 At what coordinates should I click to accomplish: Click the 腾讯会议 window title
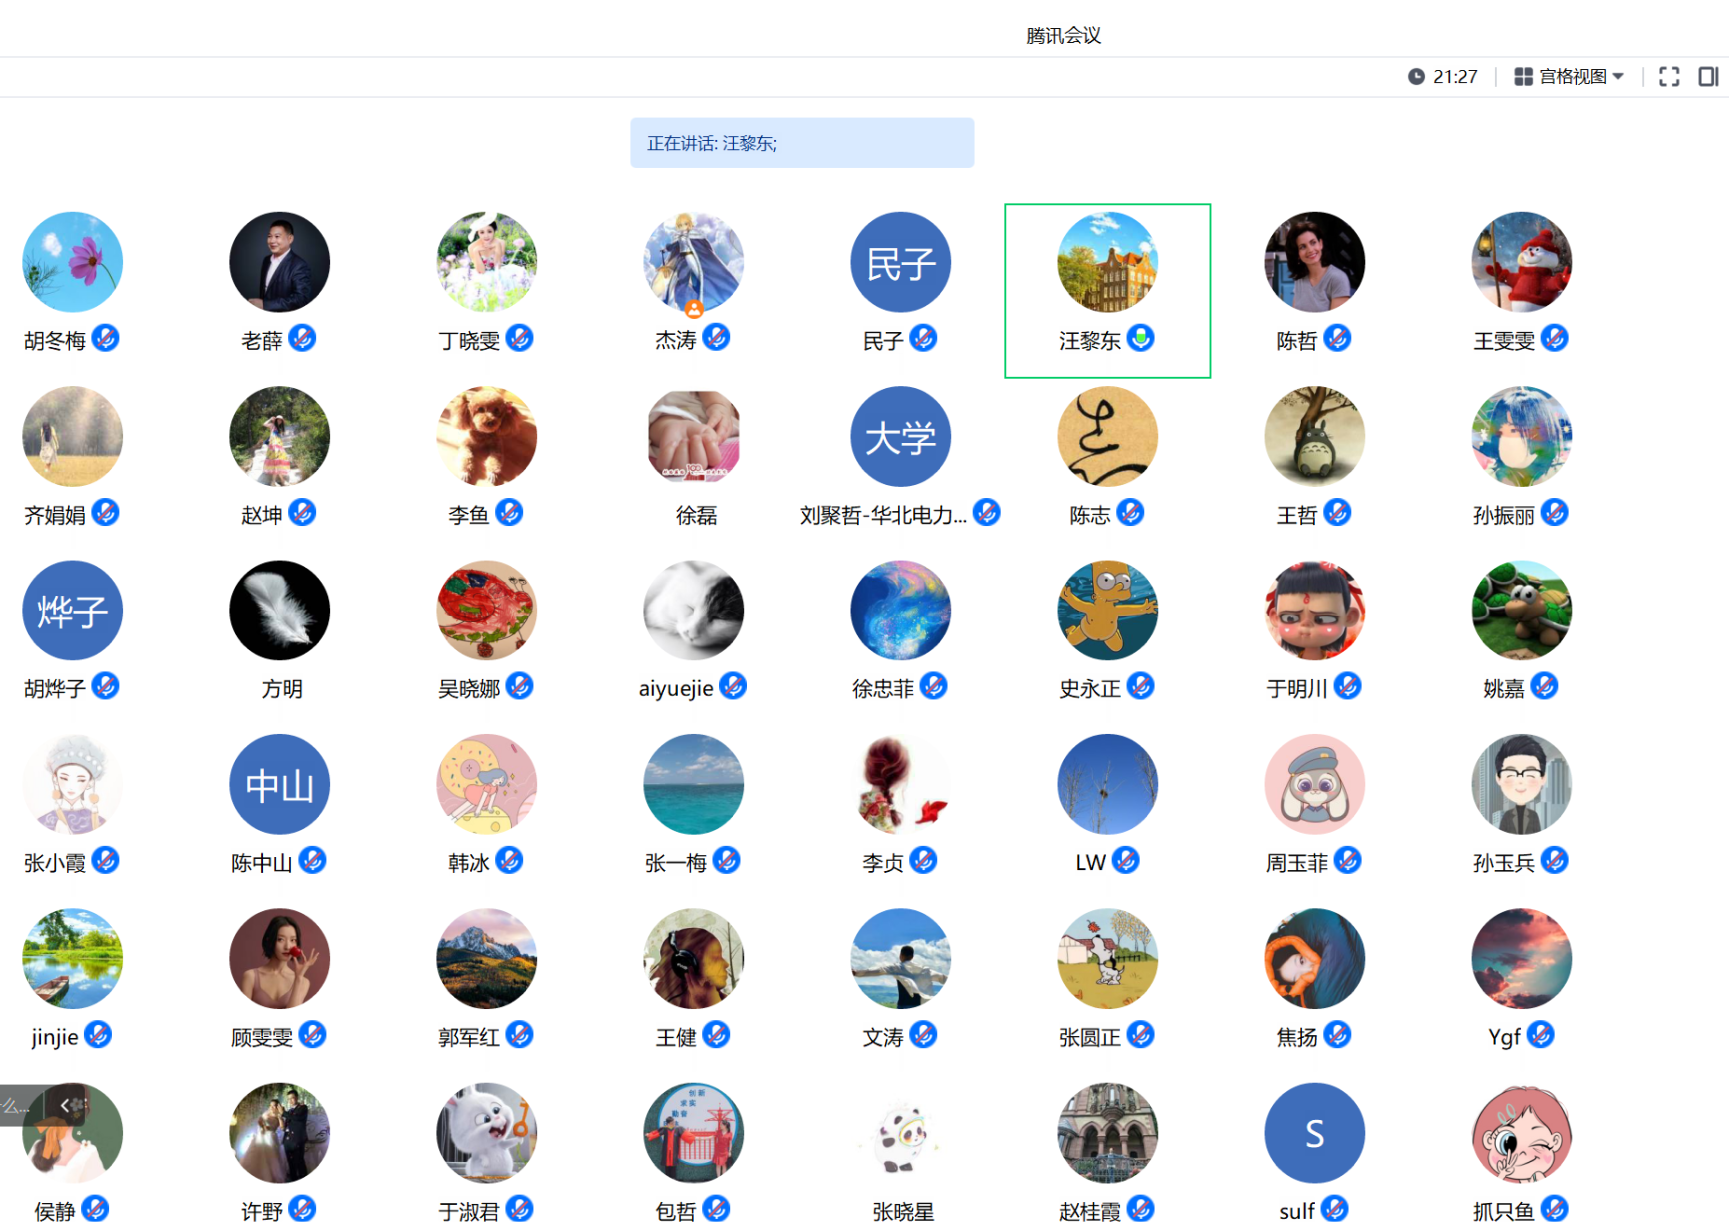[x=1063, y=36]
